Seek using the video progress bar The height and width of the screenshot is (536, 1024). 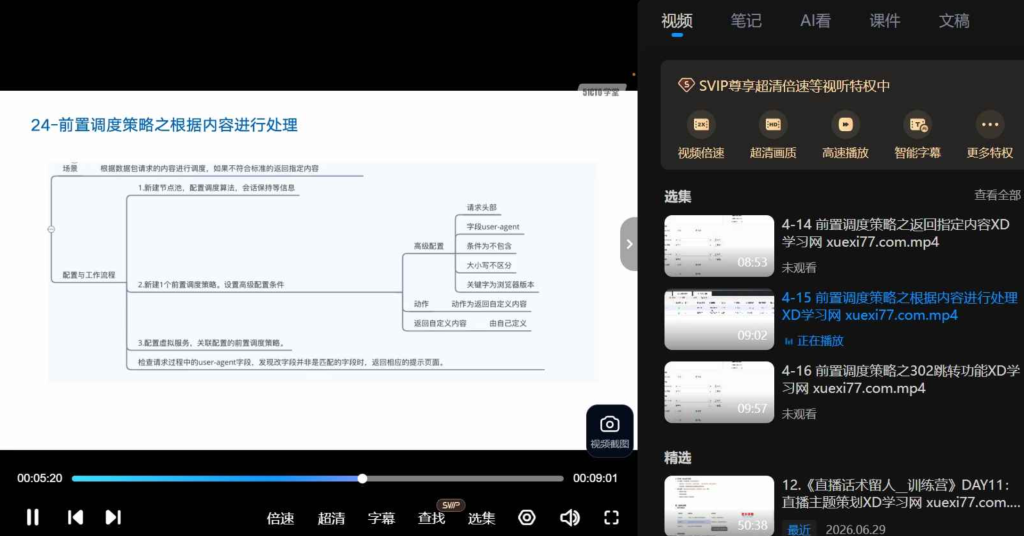click(x=317, y=479)
